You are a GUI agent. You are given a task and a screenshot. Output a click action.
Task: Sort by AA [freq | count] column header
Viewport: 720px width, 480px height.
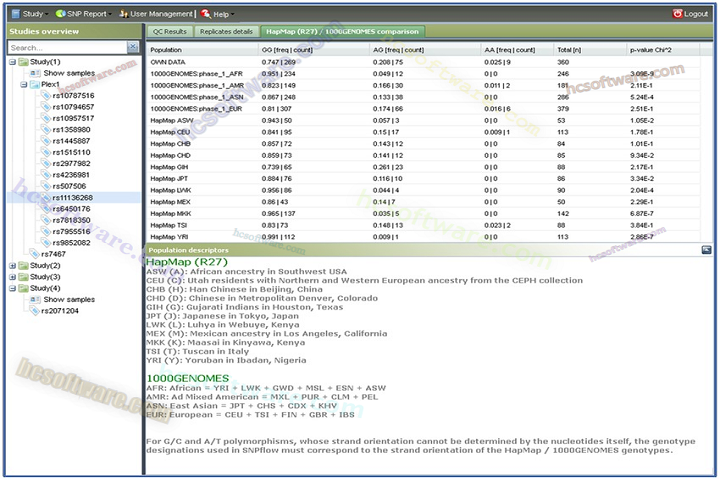pos(517,50)
